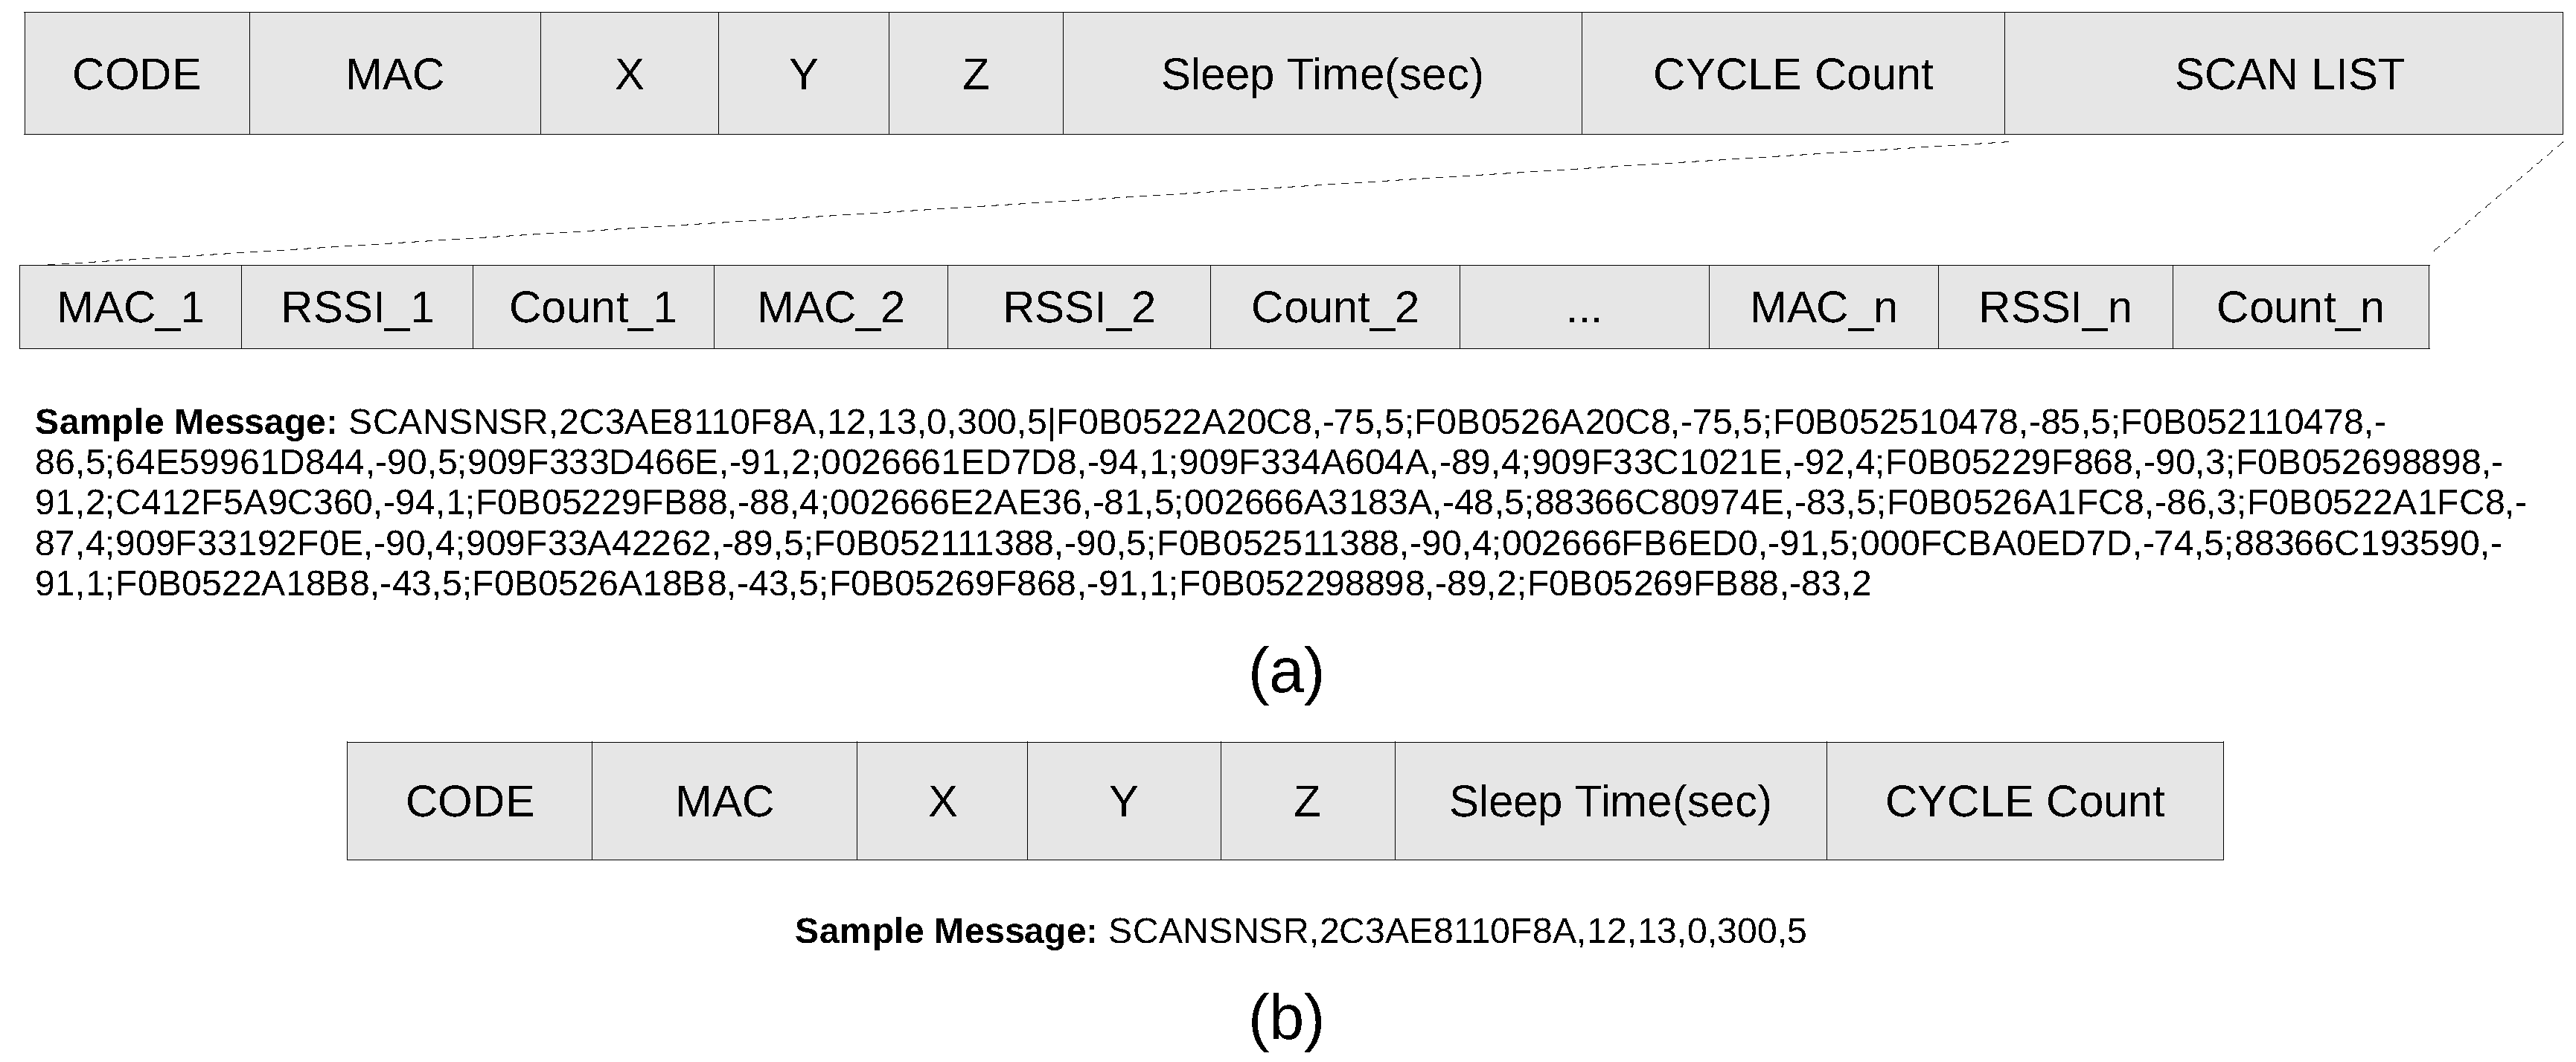Select CYCLE Count box in top row
2576x1062 pixels.
tap(1792, 74)
